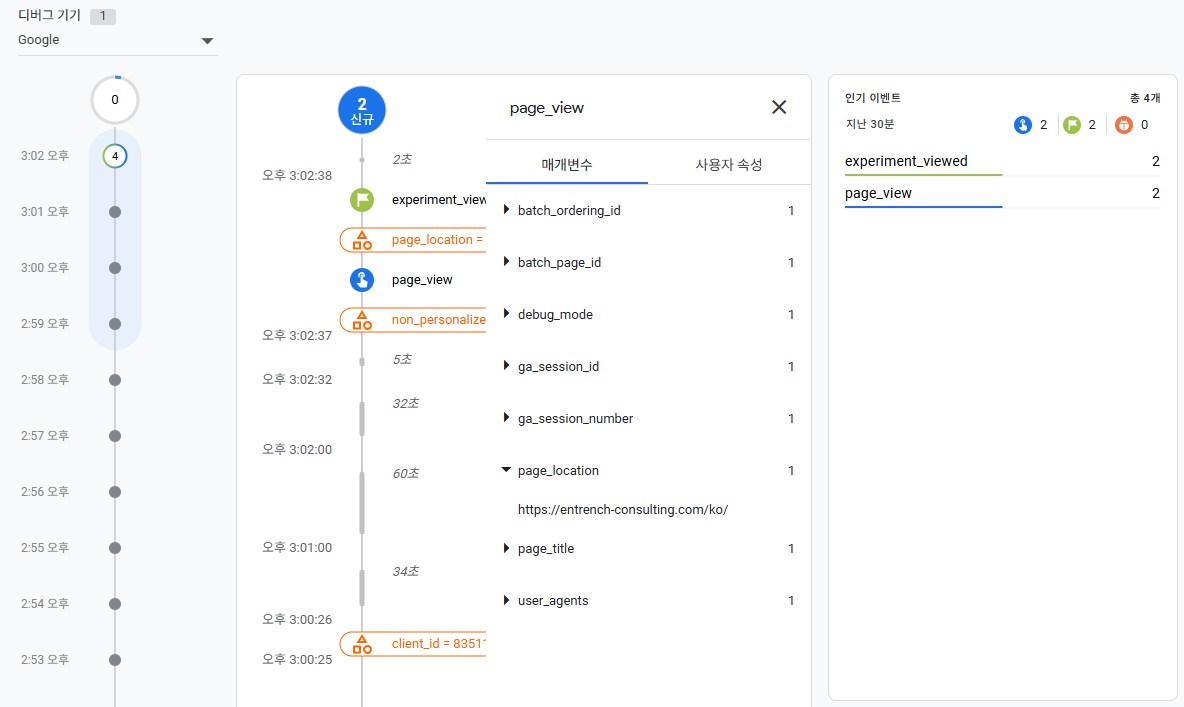1184x707 pixels.
Task: Click the orange page_location user property chip
Action: (414, 240)
